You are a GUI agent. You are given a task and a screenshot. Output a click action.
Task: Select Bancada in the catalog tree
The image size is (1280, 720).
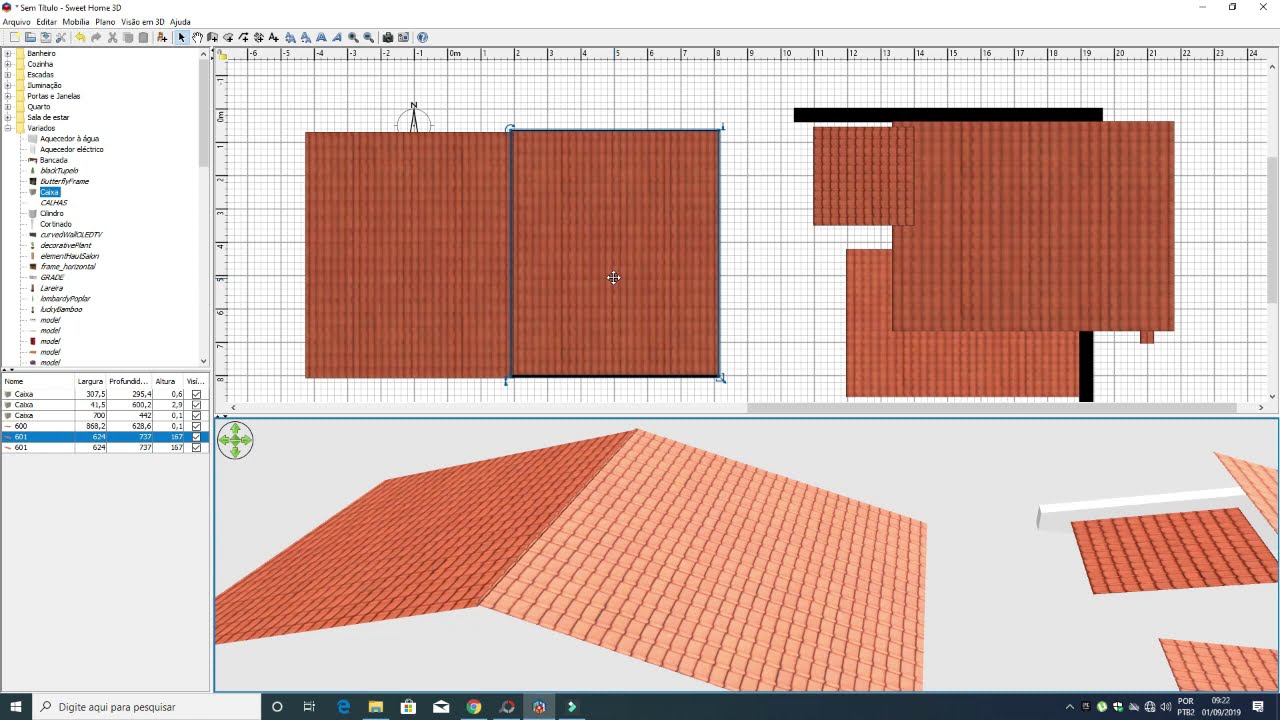54,160
